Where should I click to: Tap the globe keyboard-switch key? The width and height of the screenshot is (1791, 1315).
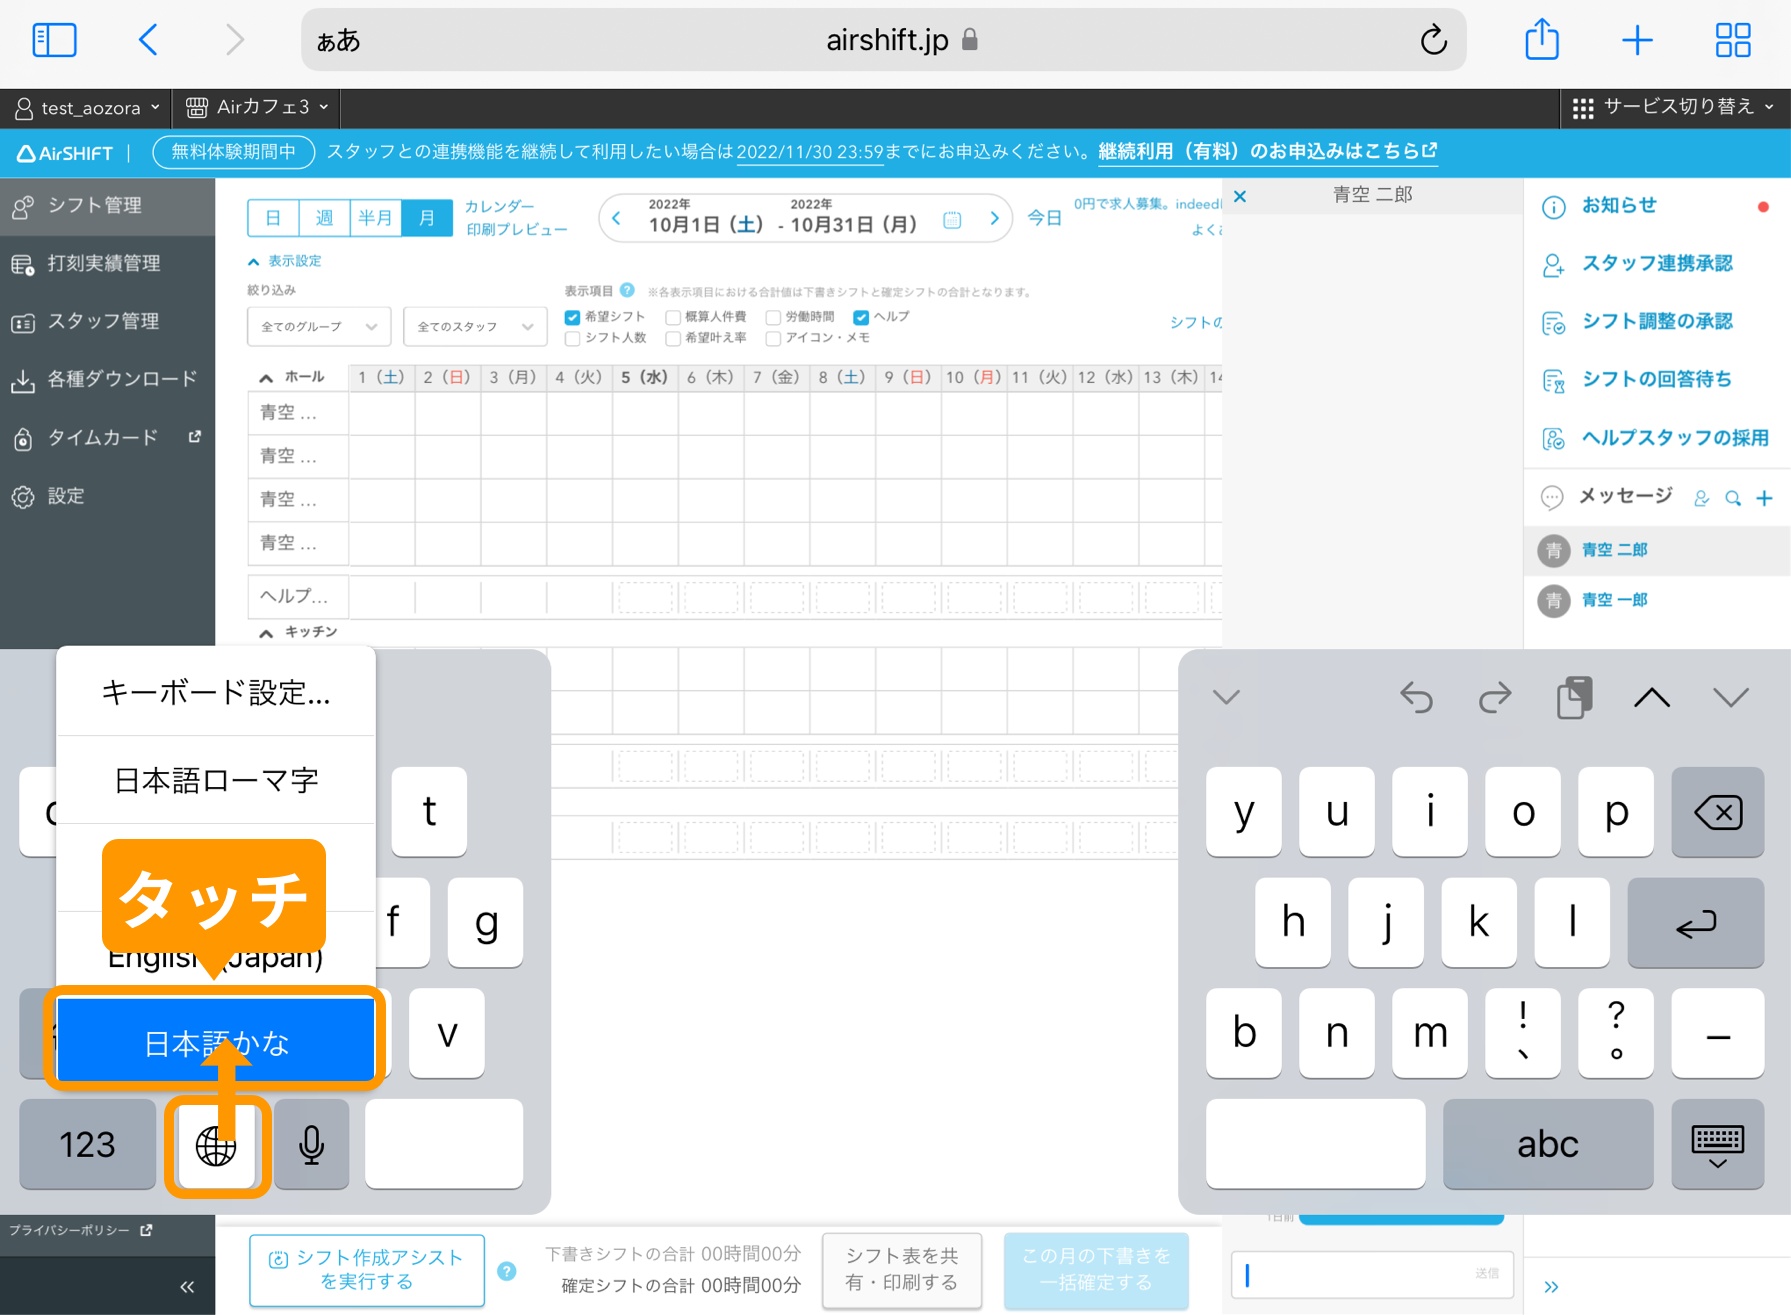click(x=216, y=1144)
